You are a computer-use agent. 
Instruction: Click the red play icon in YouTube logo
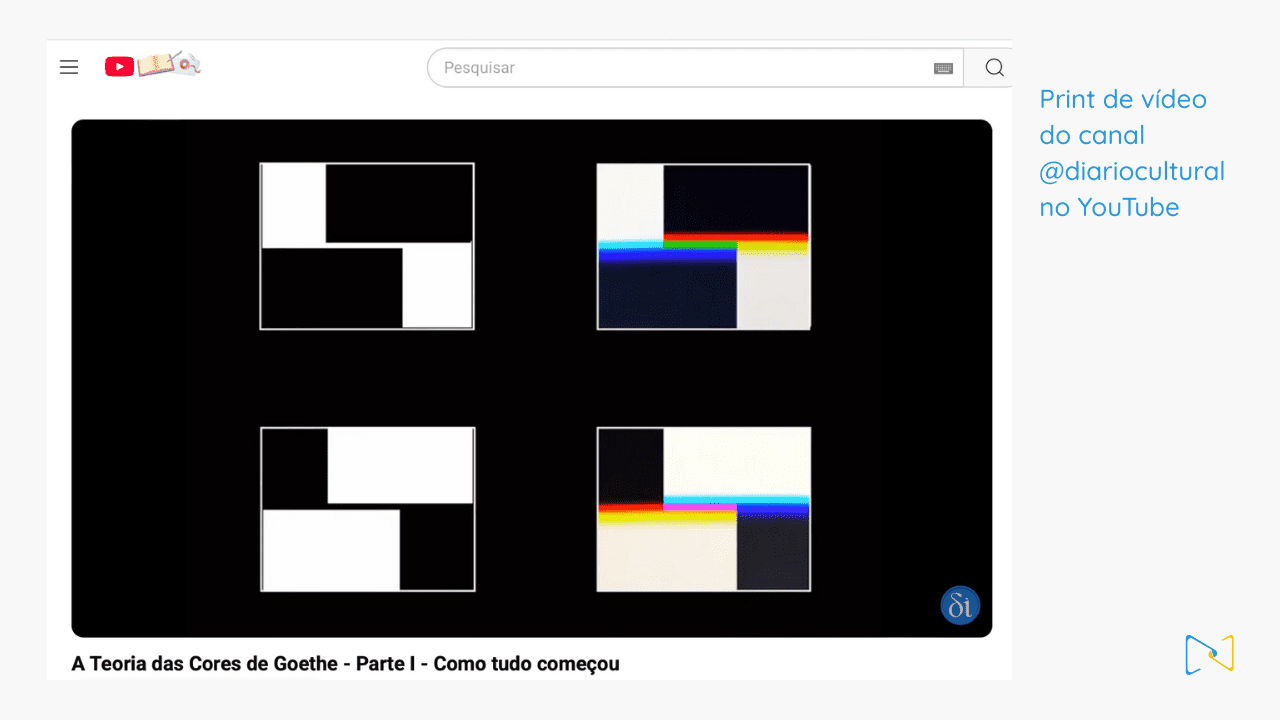[118, 66]
